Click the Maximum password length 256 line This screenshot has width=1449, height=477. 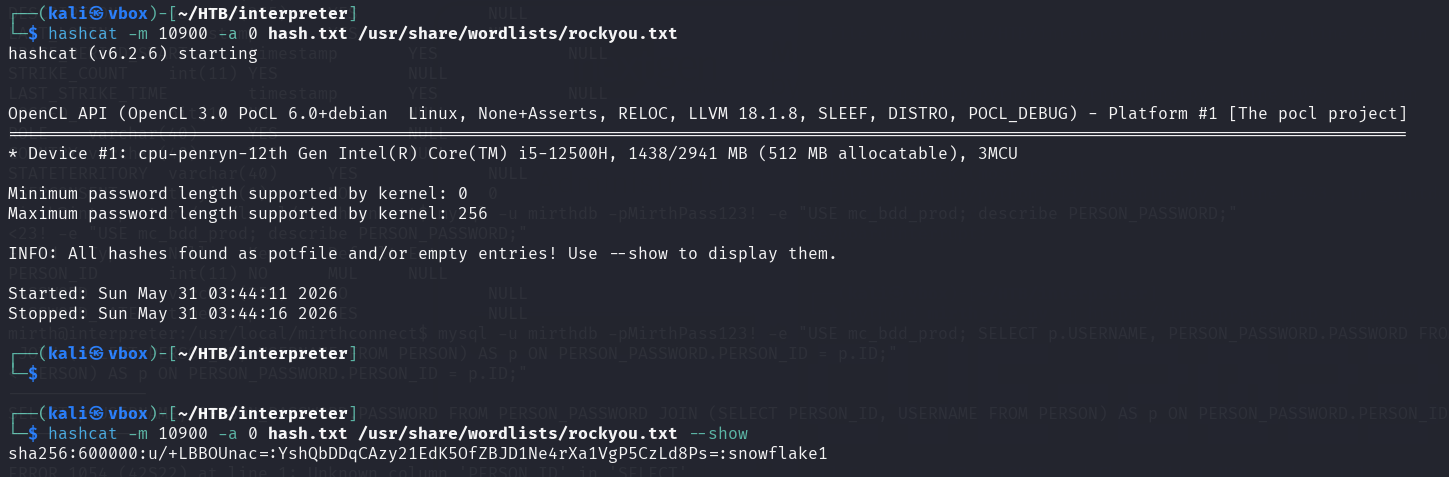pyautogui.click(x=248, y=214)
